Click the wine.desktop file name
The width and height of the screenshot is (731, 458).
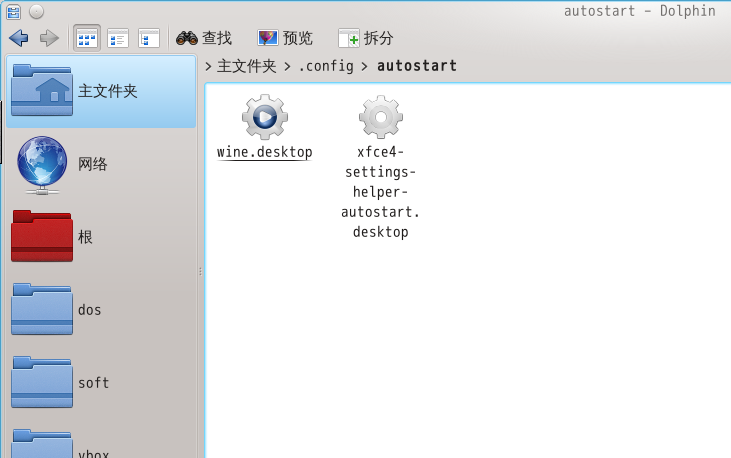pos(264,153)
